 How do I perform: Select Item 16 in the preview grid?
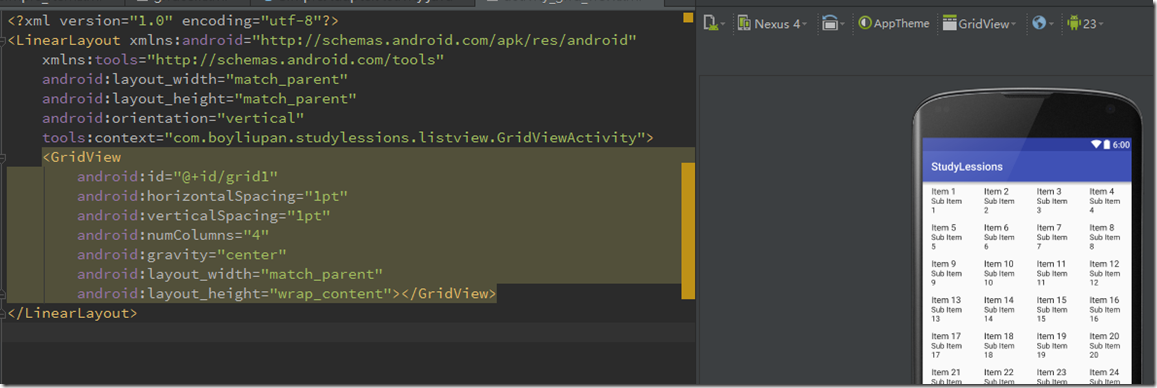(x=1105, y=308)
